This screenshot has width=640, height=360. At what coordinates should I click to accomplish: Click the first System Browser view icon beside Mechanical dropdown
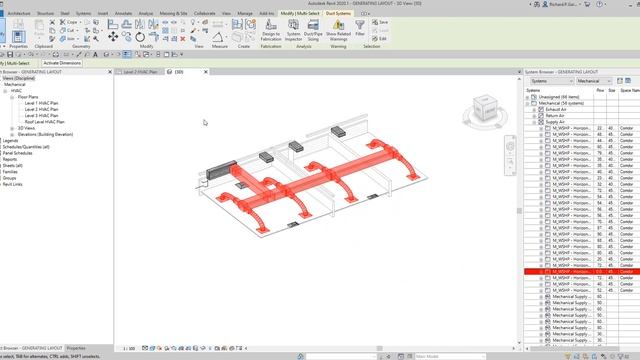click(x=620, y=81)
